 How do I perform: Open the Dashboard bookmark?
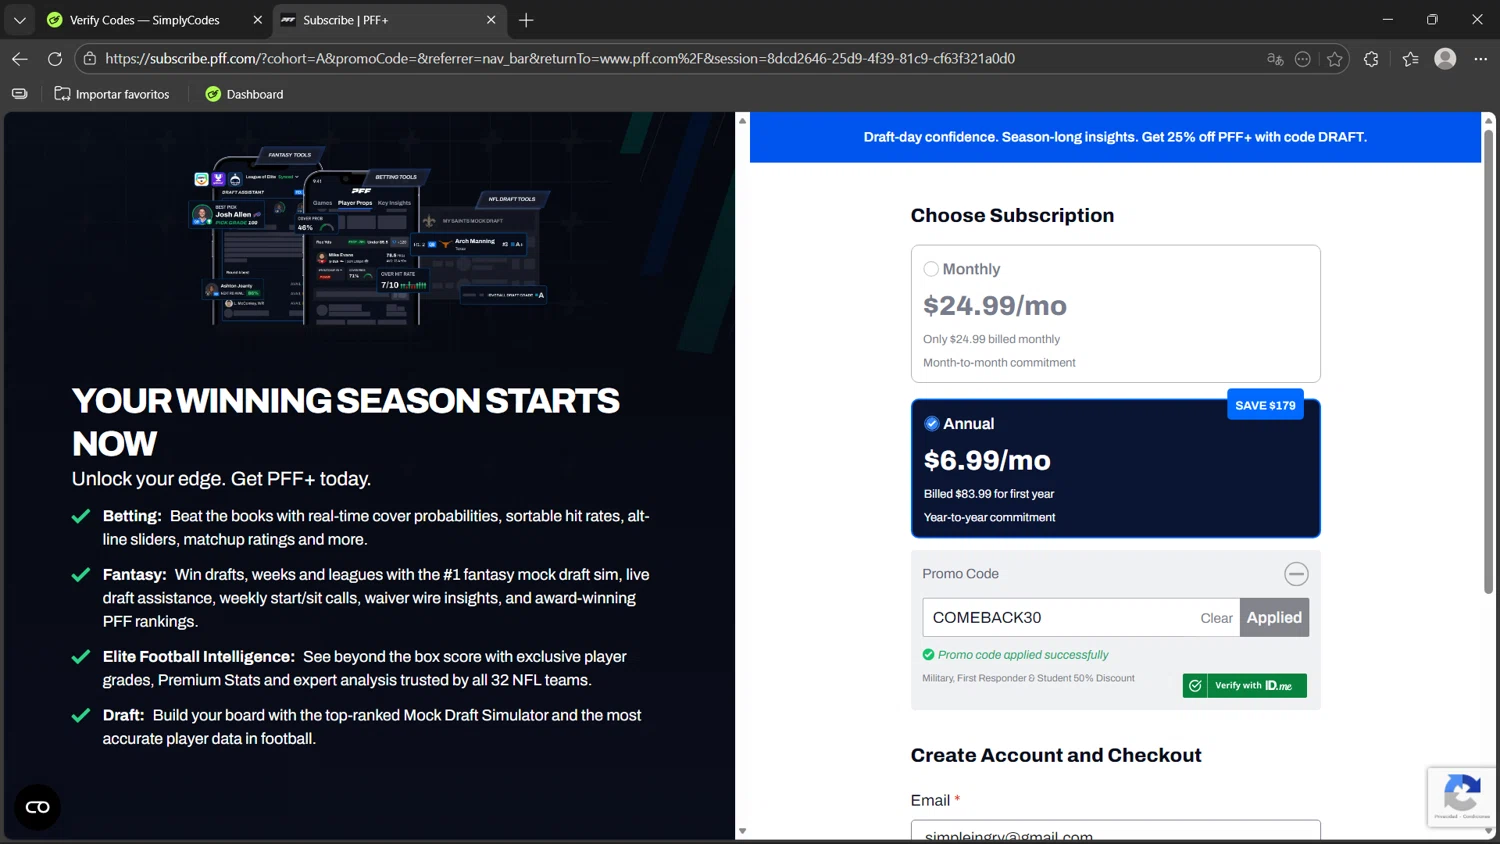244,94
